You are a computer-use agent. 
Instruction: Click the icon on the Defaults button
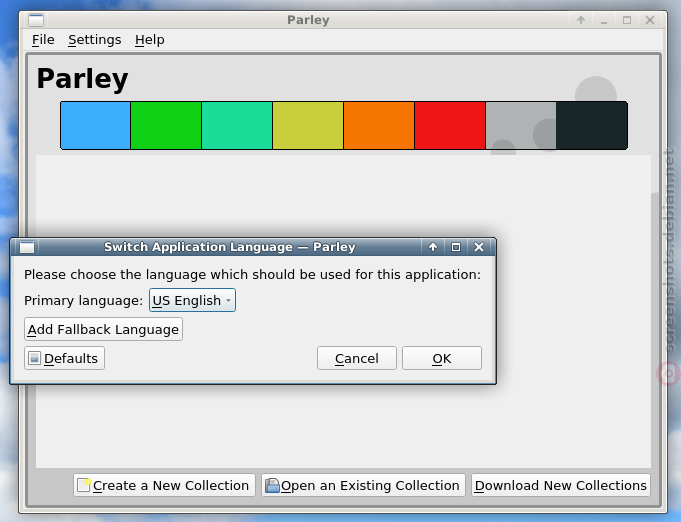point(34,358)
